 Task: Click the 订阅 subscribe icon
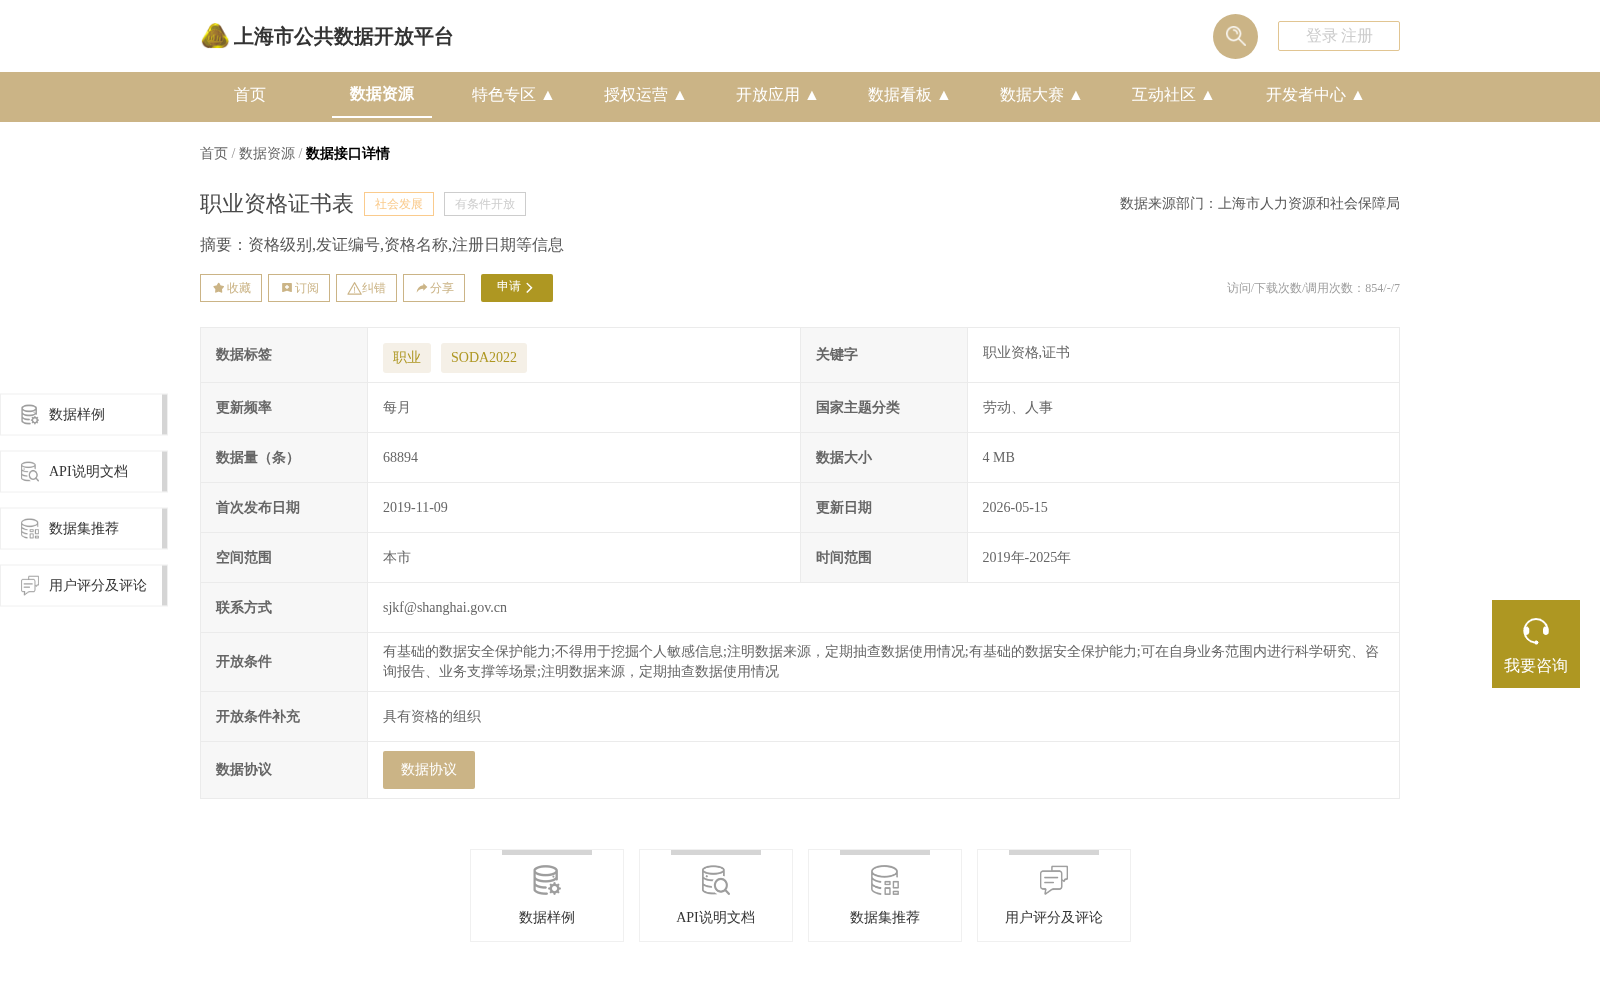pos(287,288)
